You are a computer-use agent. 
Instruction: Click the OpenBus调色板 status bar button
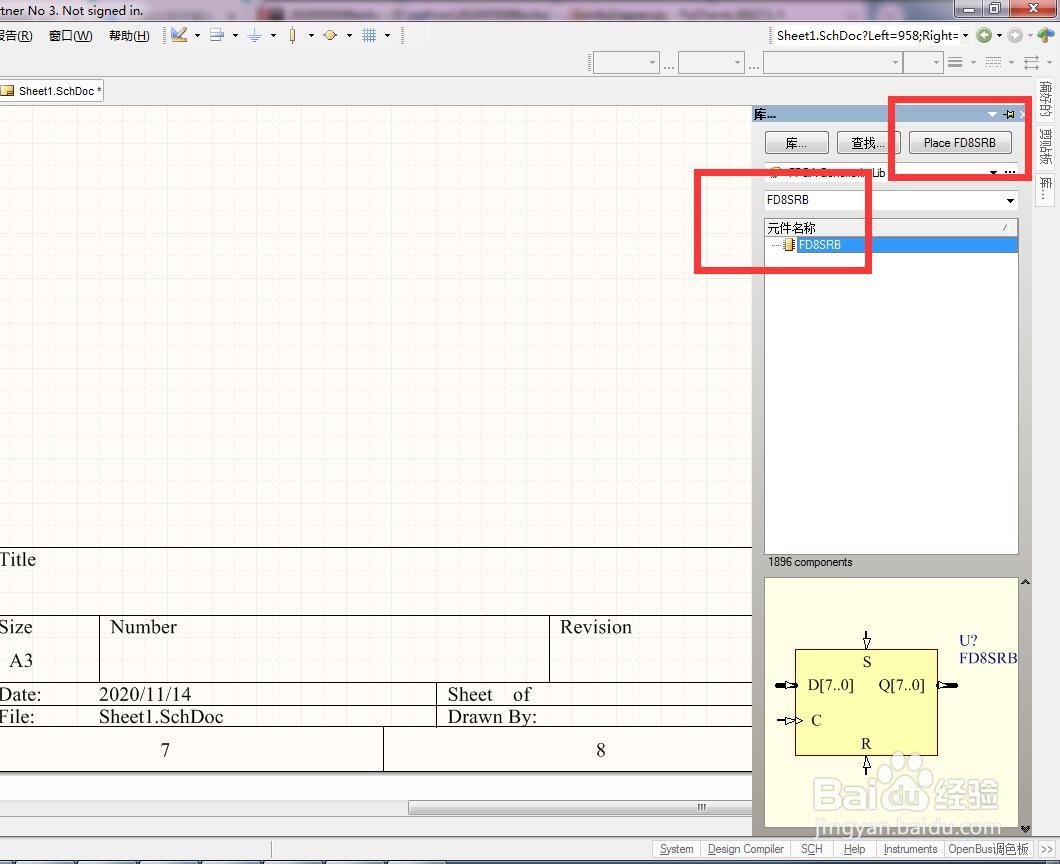(x=988, y=849)
